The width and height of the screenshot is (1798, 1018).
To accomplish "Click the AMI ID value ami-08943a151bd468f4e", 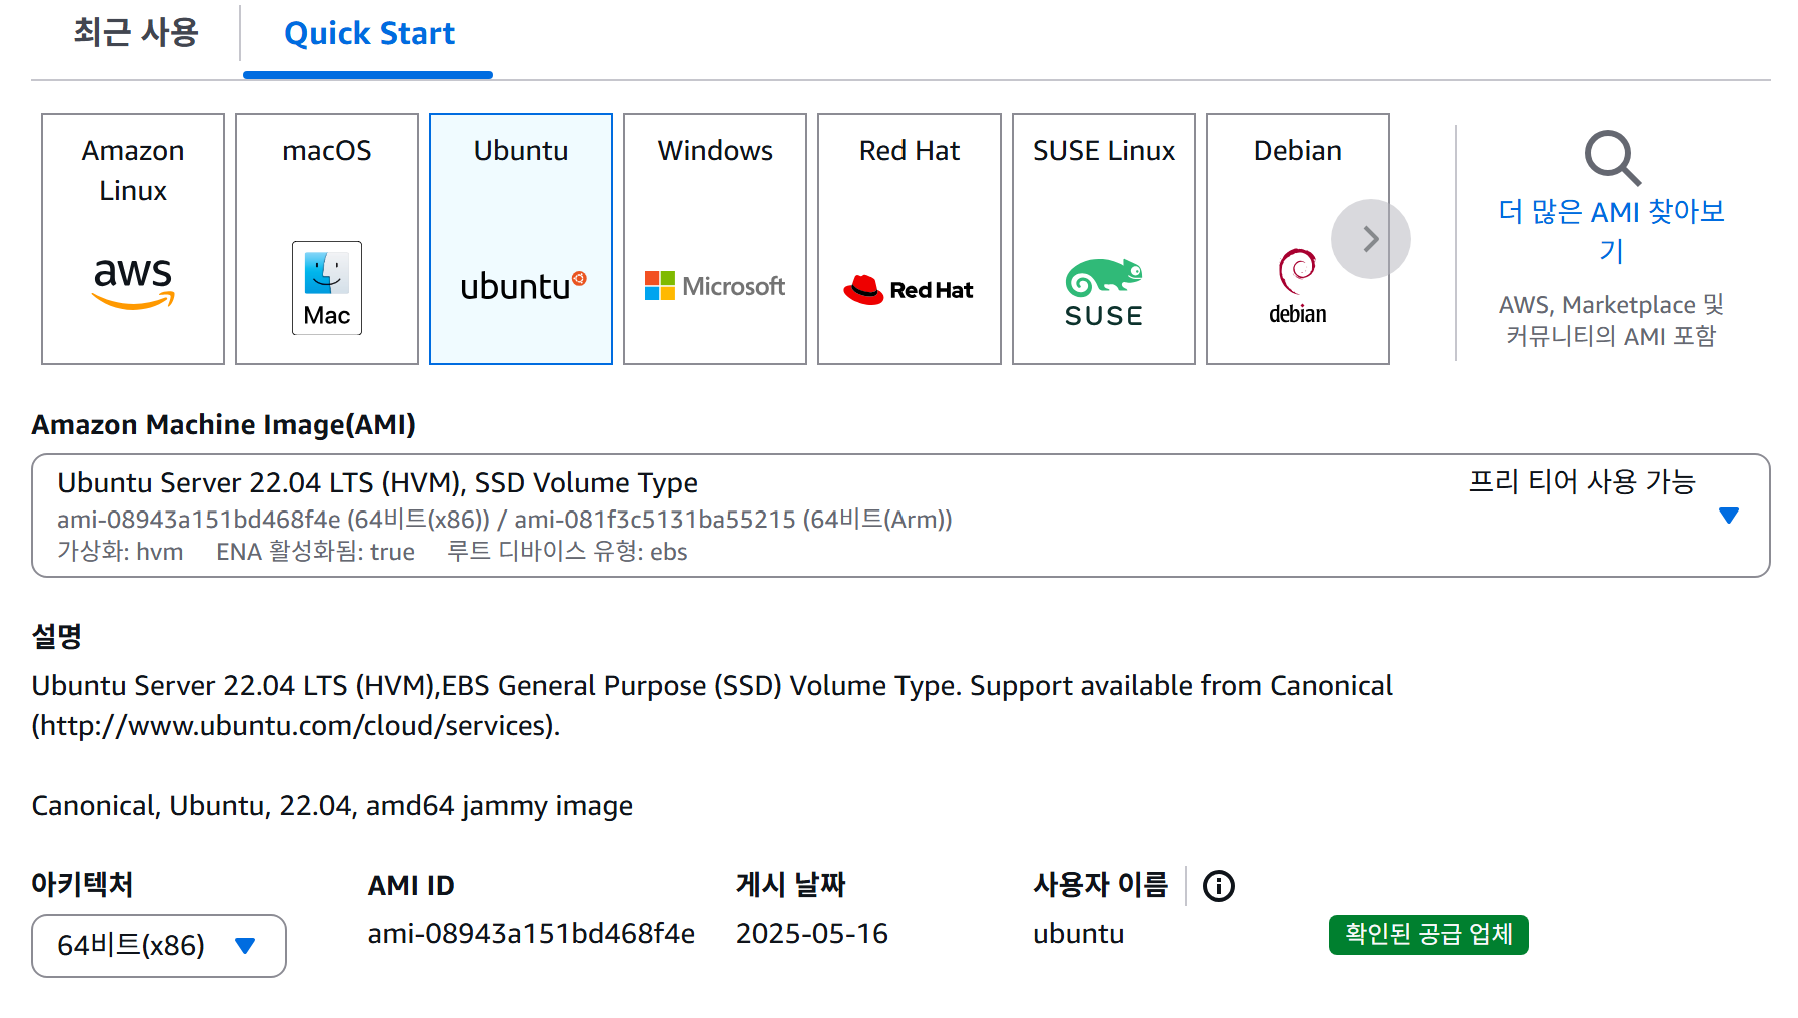I will [531, 934].
